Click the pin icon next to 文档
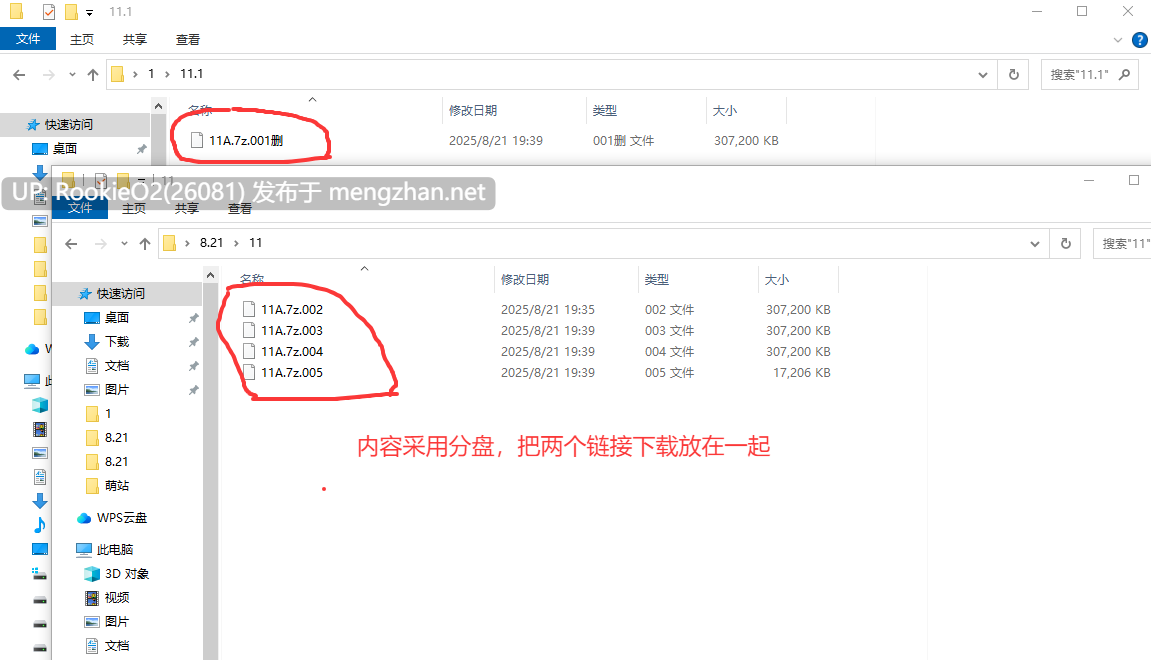The height and width of the screenshot is (660, 1151). (194, 366)
